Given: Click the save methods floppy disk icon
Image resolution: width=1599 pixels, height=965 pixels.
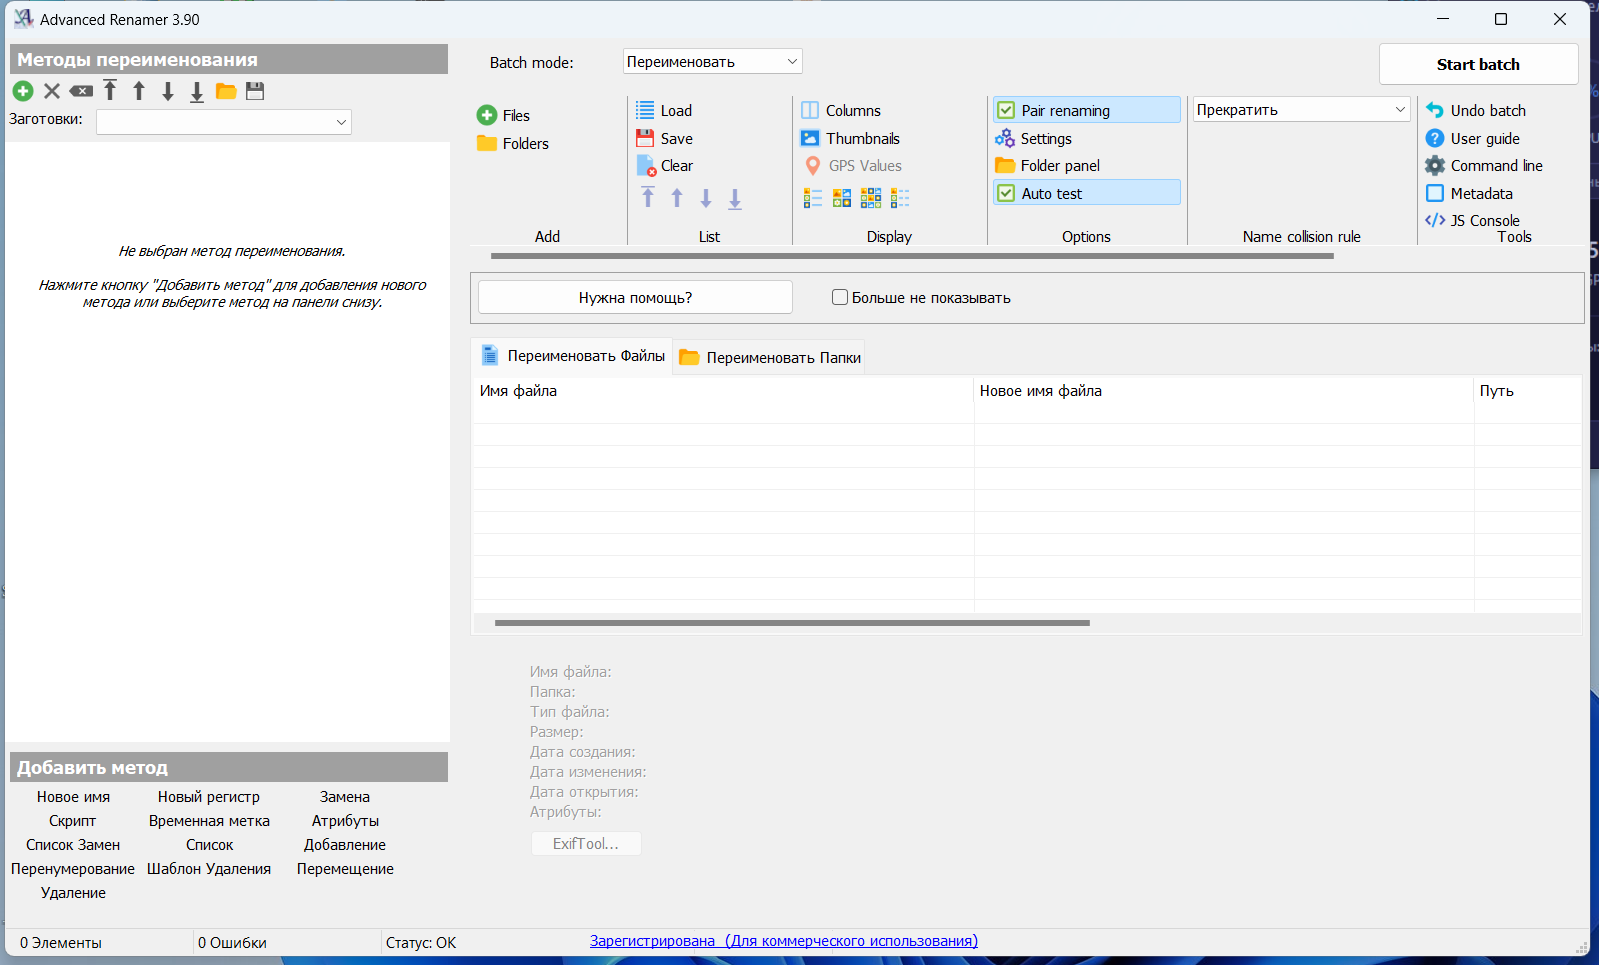Looking at the screenshot, I should pyautogui.click(x=255, y=91).
